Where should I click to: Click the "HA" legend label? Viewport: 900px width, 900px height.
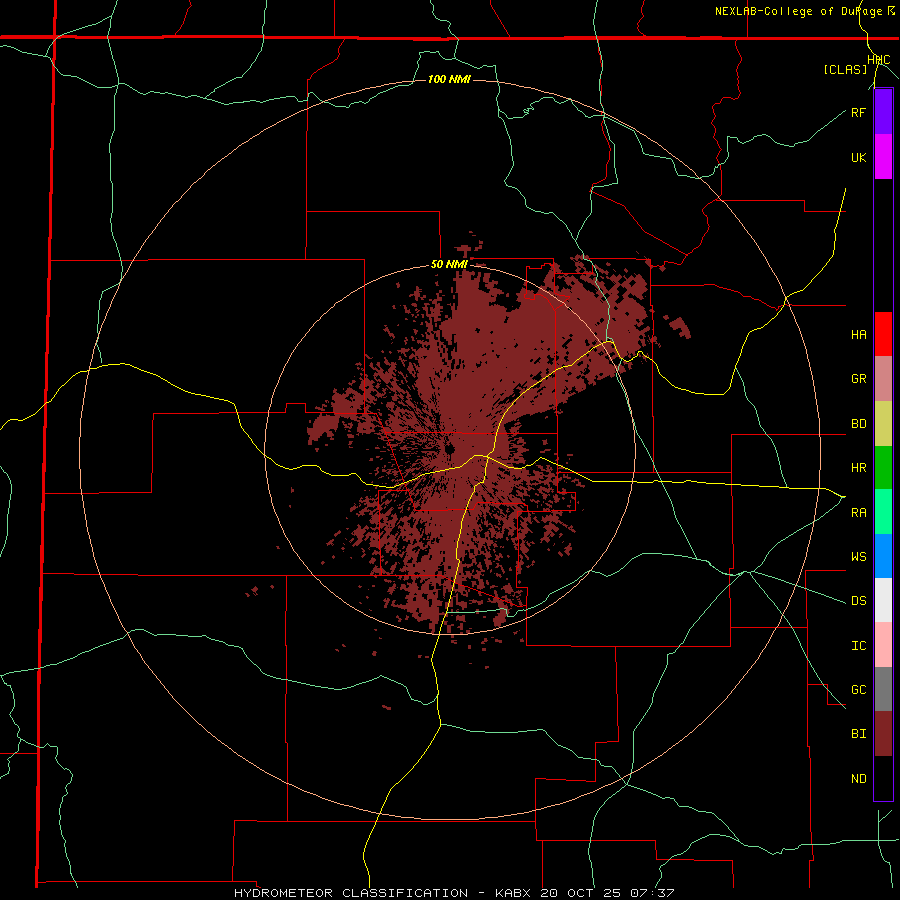click(x=858, y=335)
